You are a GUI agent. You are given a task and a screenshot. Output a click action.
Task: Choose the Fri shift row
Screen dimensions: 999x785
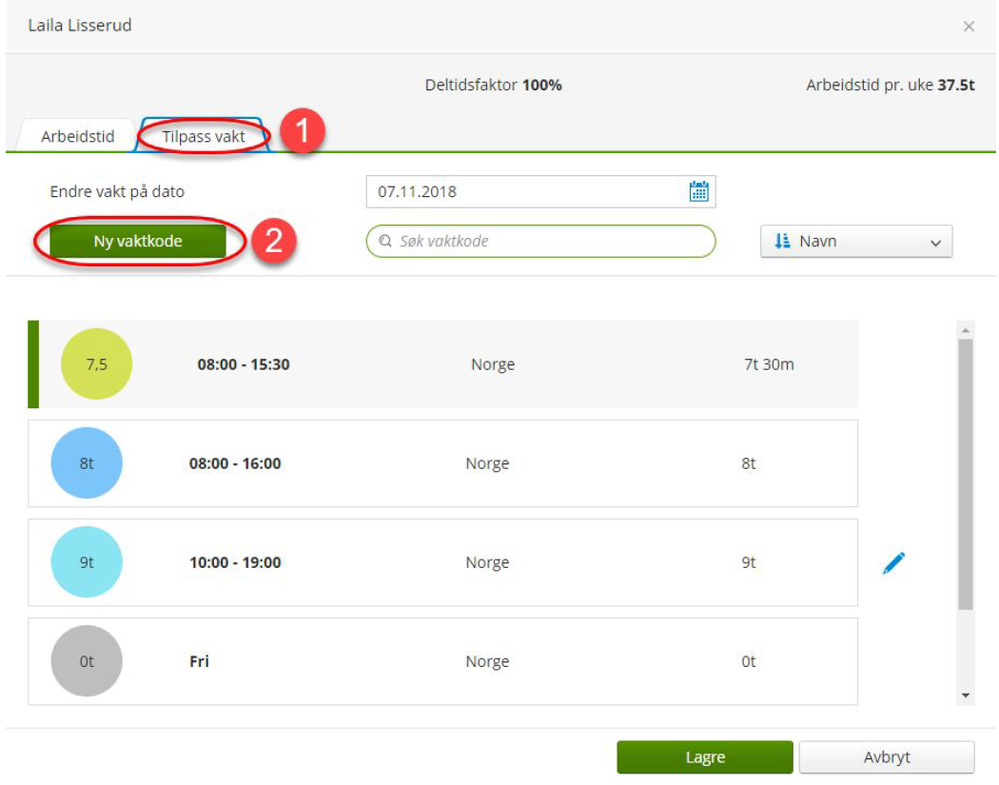(x=443, y=661)
